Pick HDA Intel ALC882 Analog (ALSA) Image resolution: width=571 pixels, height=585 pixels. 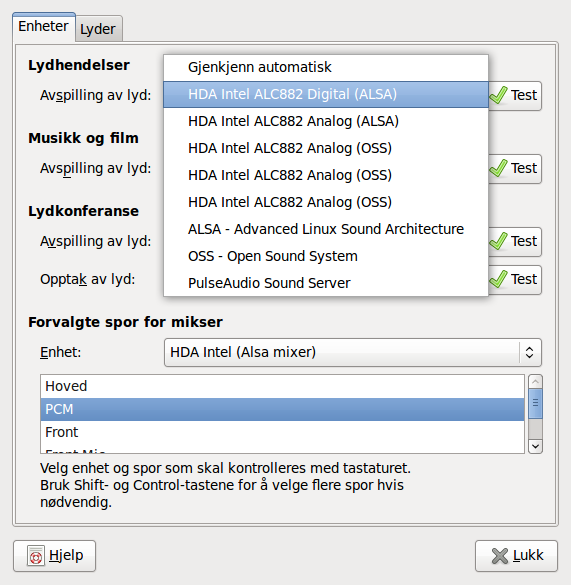tap(326, 121)
